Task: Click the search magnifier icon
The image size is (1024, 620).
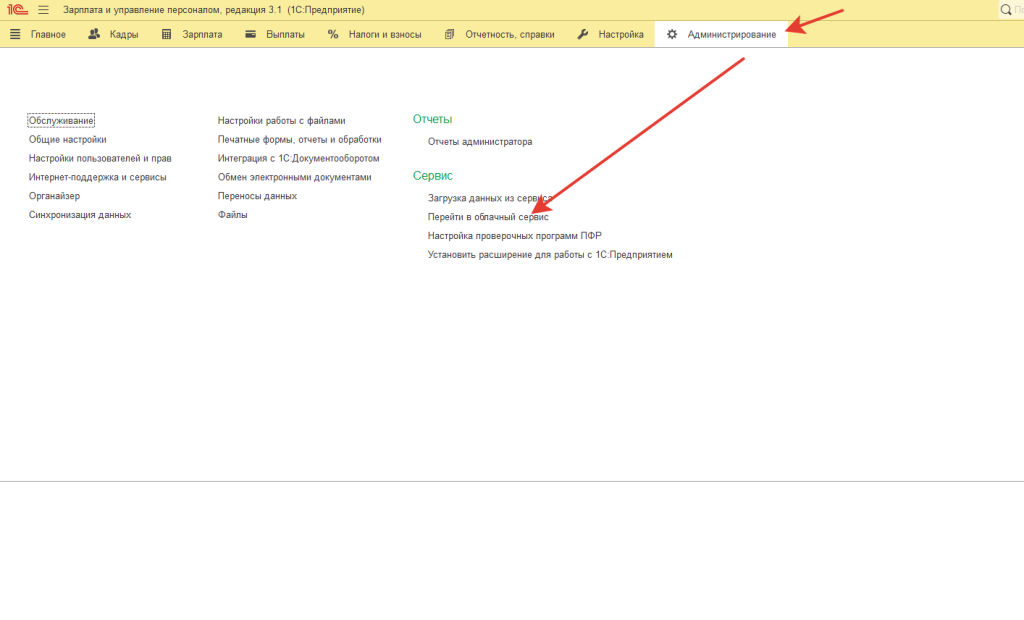Action: (x=1006, y=10)
